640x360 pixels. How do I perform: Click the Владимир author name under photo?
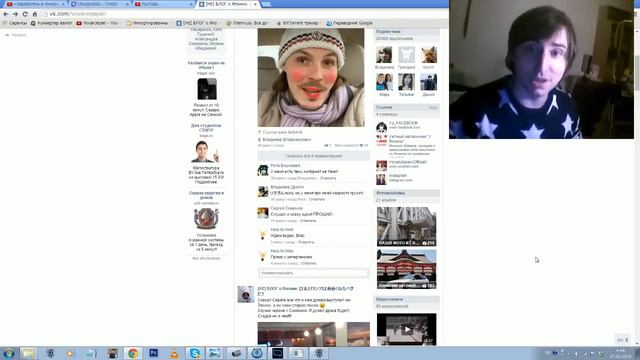287,140
